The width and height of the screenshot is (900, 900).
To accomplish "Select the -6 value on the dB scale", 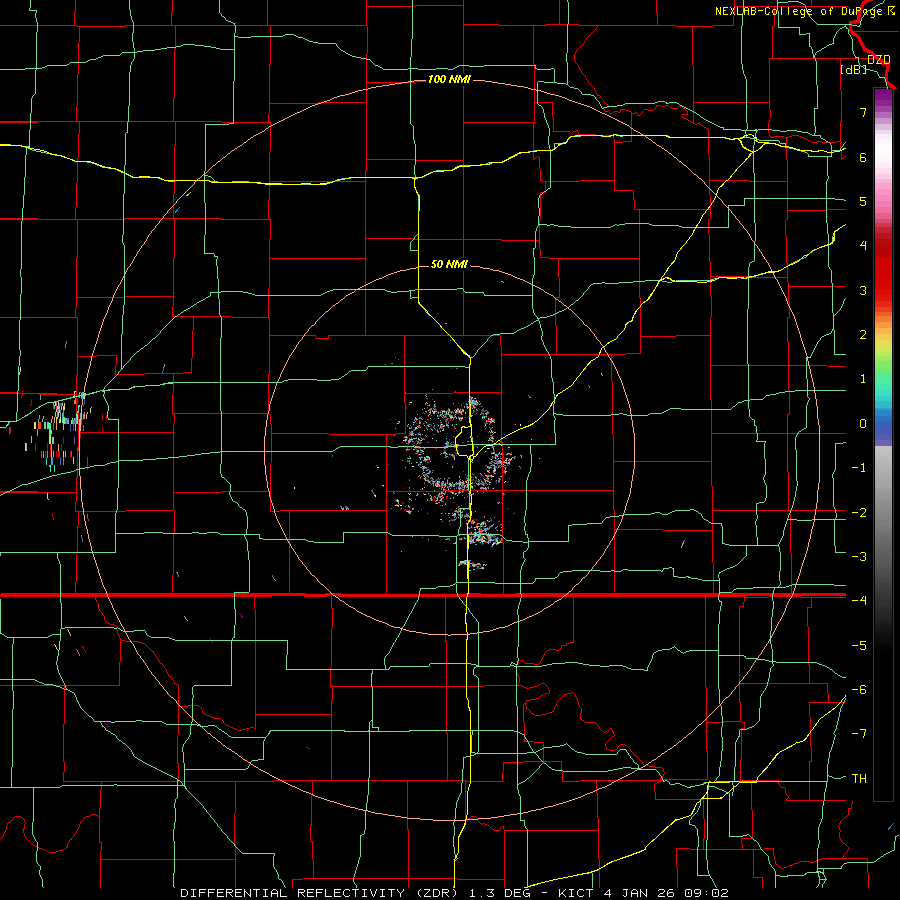I will click(x=859, y=690).
